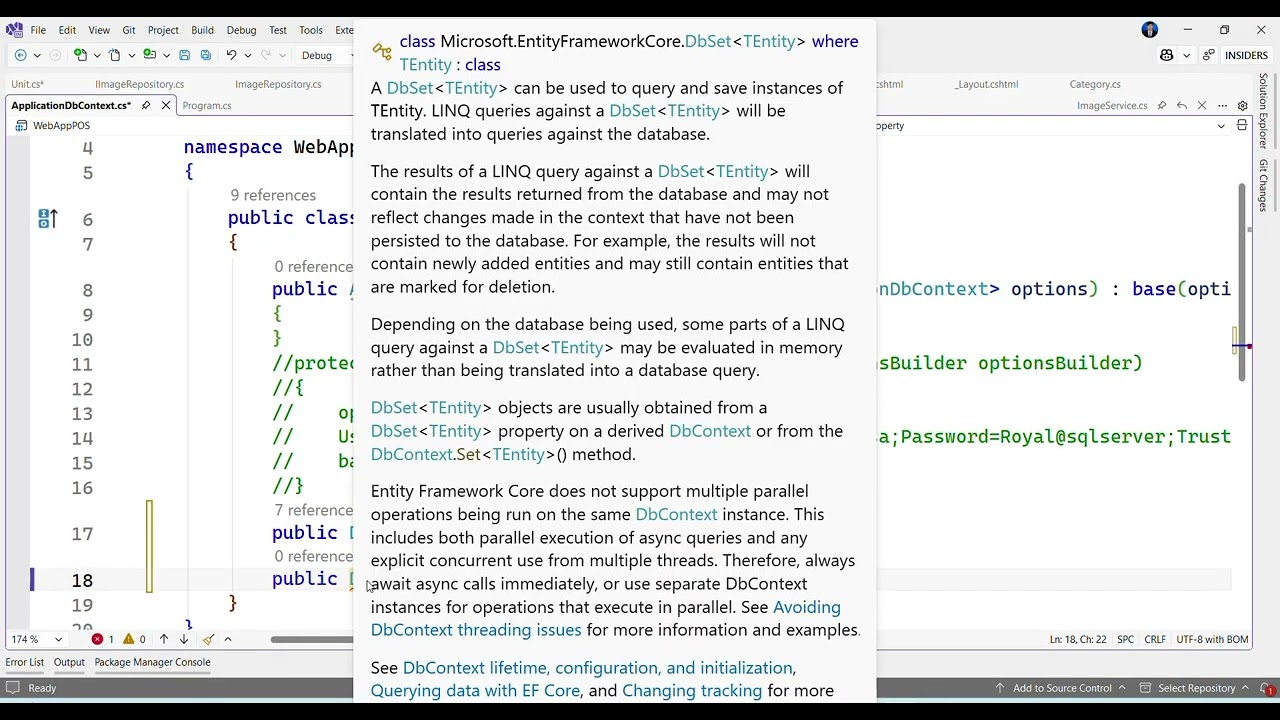Switch to the Program.cs tab
This screenshot has height=720, width=1280.
207,105
